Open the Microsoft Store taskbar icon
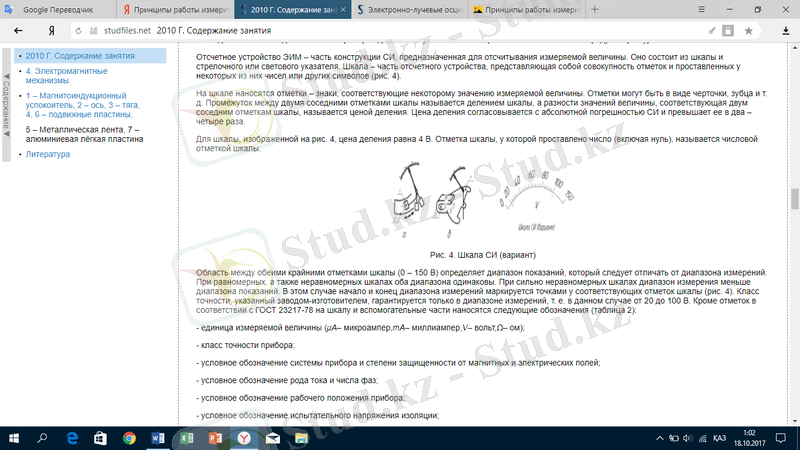 point(101,438)
